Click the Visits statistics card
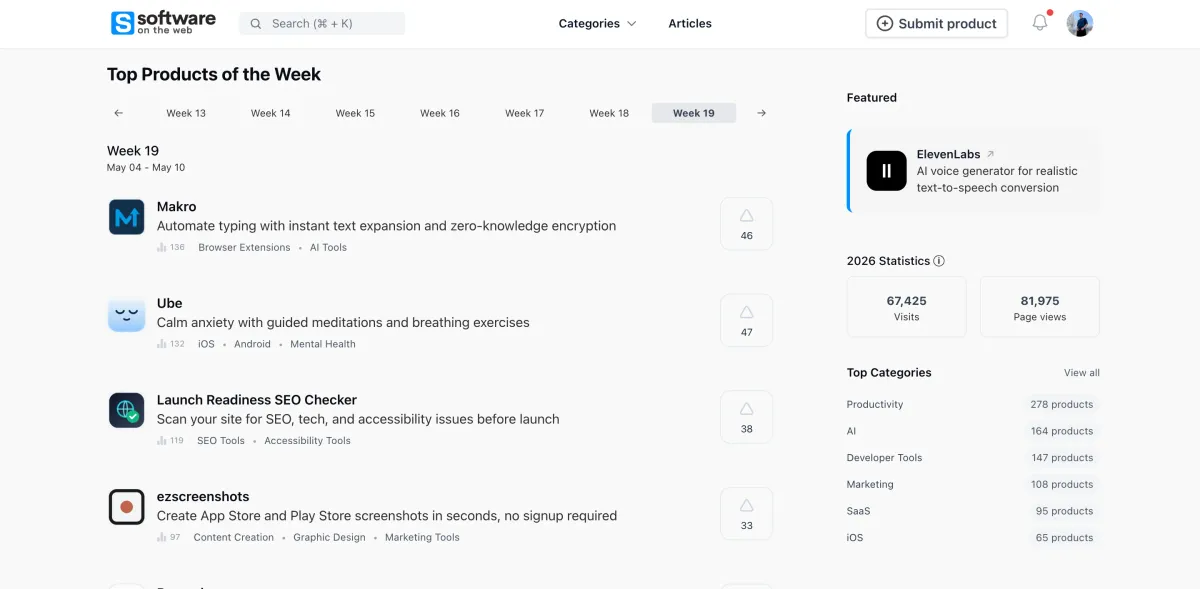The image size is (1200, 589). click(x=906, y=307)
